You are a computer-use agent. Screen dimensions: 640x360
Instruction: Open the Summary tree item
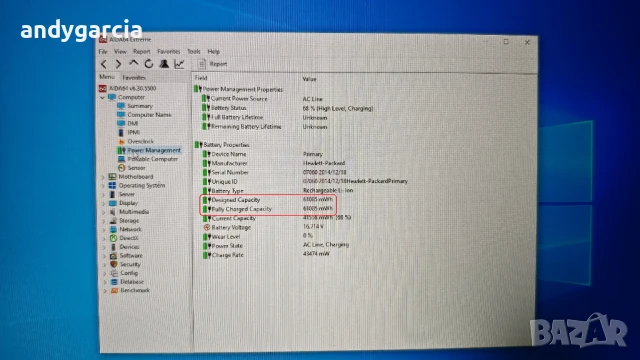click(135, 106)
